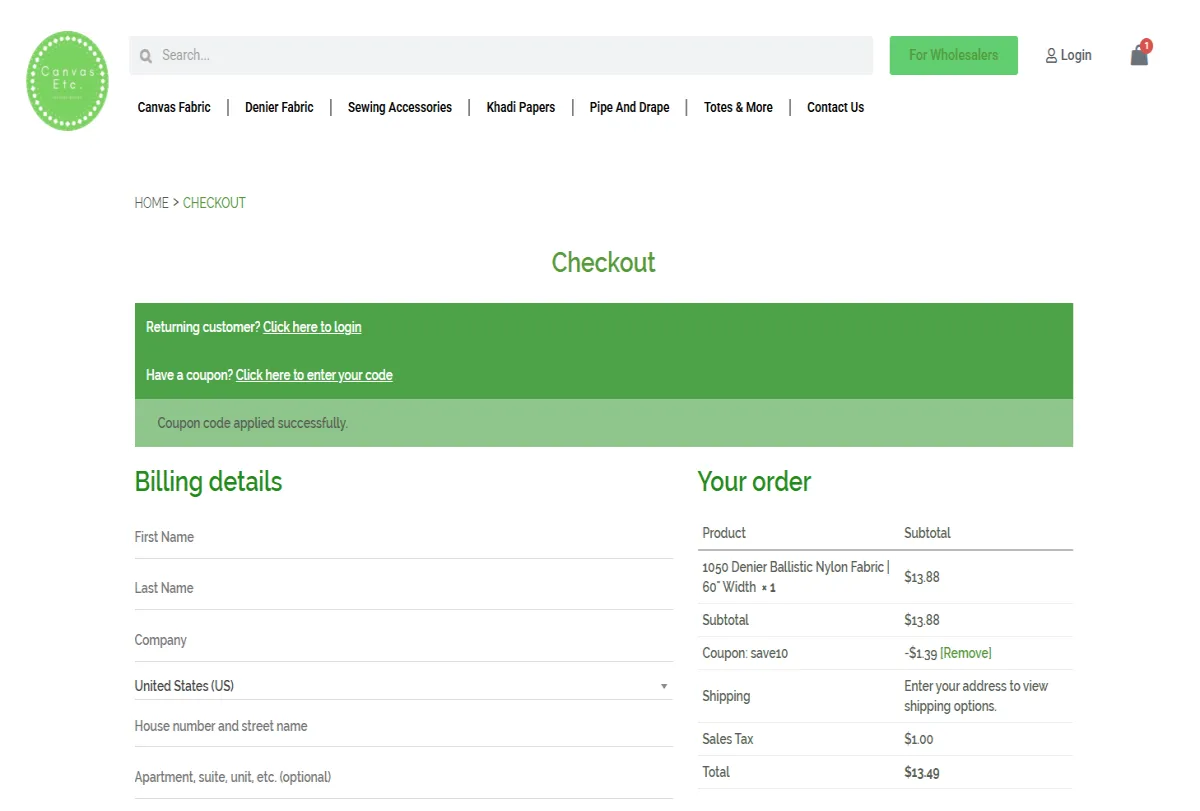The width and height of the screenshot is (1200, 811).
Task: Remove the save10 coupon
Action: 965,653
